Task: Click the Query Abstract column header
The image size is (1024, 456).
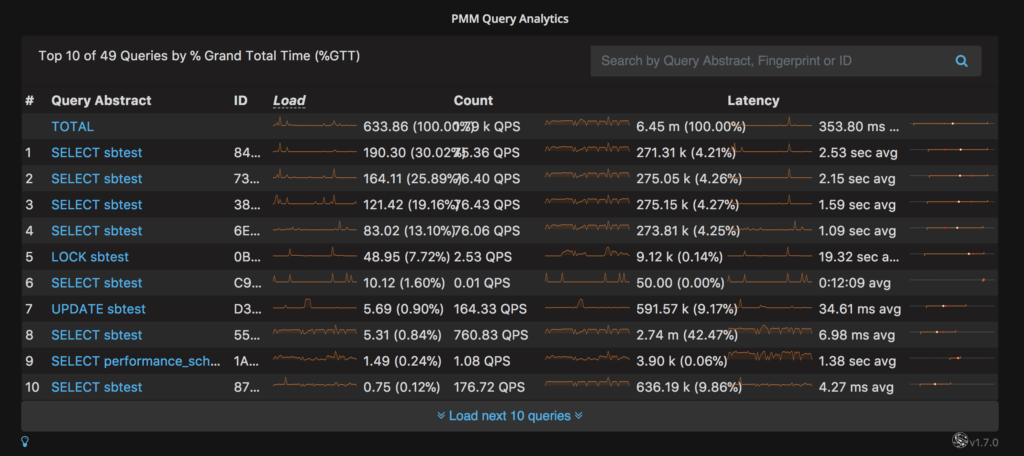Action: point(101,101)
